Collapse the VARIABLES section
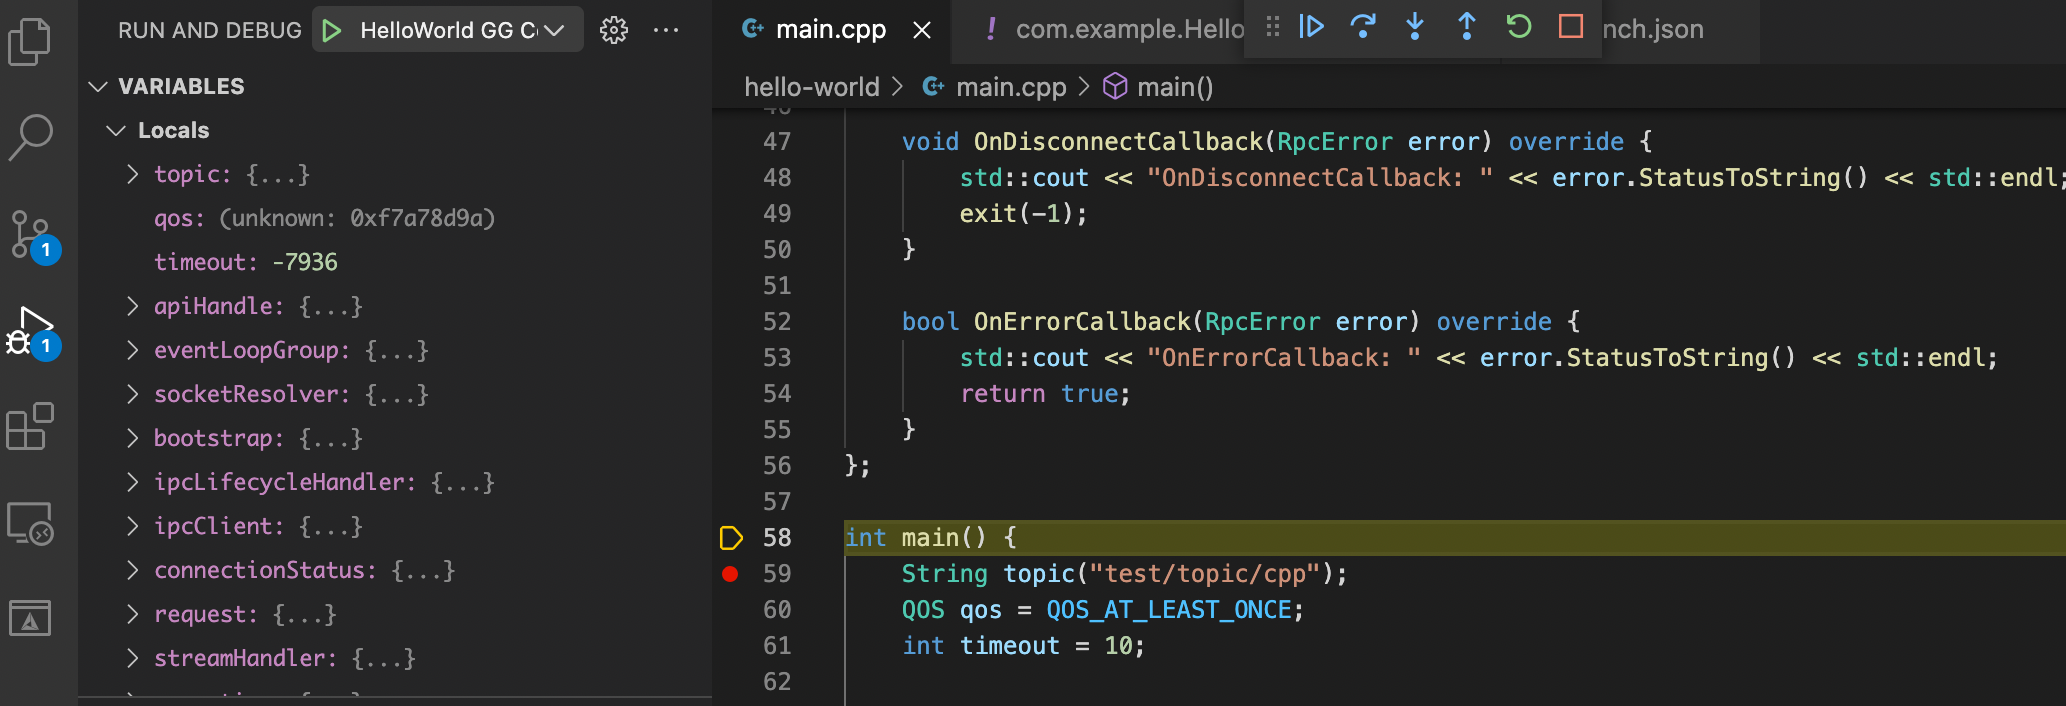The image size is (2066, 706). (98, 87)
